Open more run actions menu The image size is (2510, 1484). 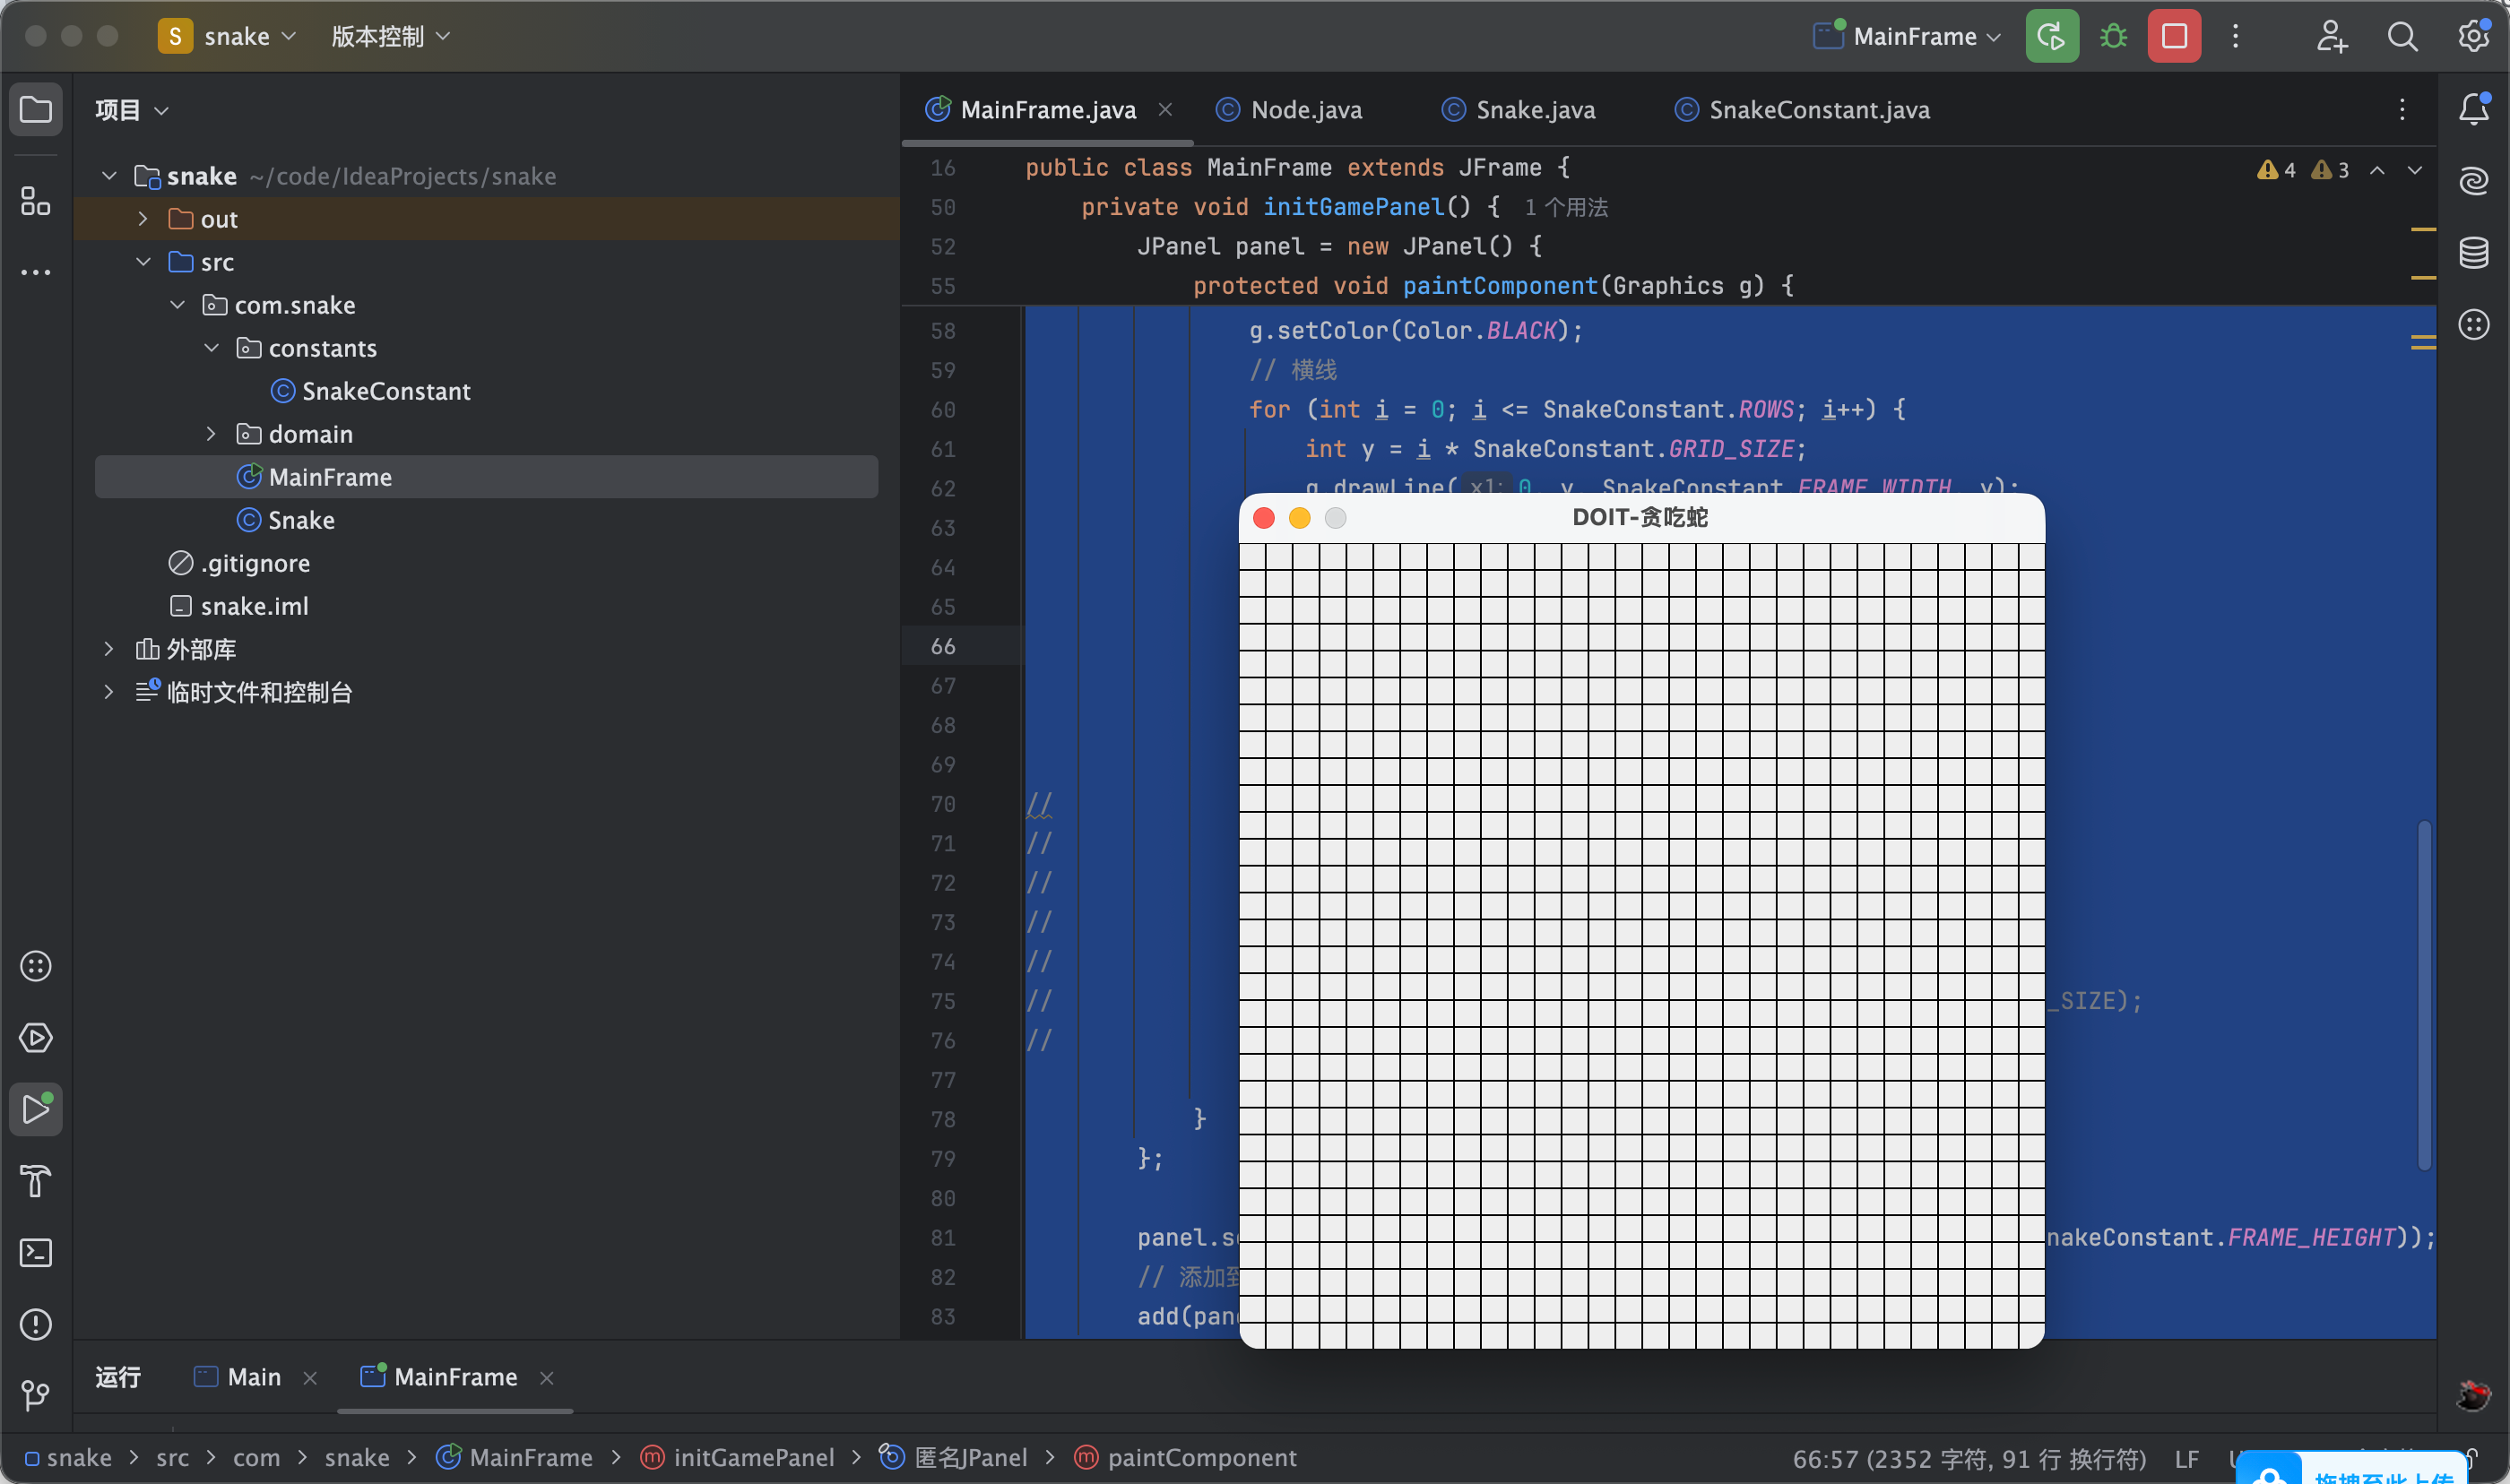click(x=2236, y=36)
